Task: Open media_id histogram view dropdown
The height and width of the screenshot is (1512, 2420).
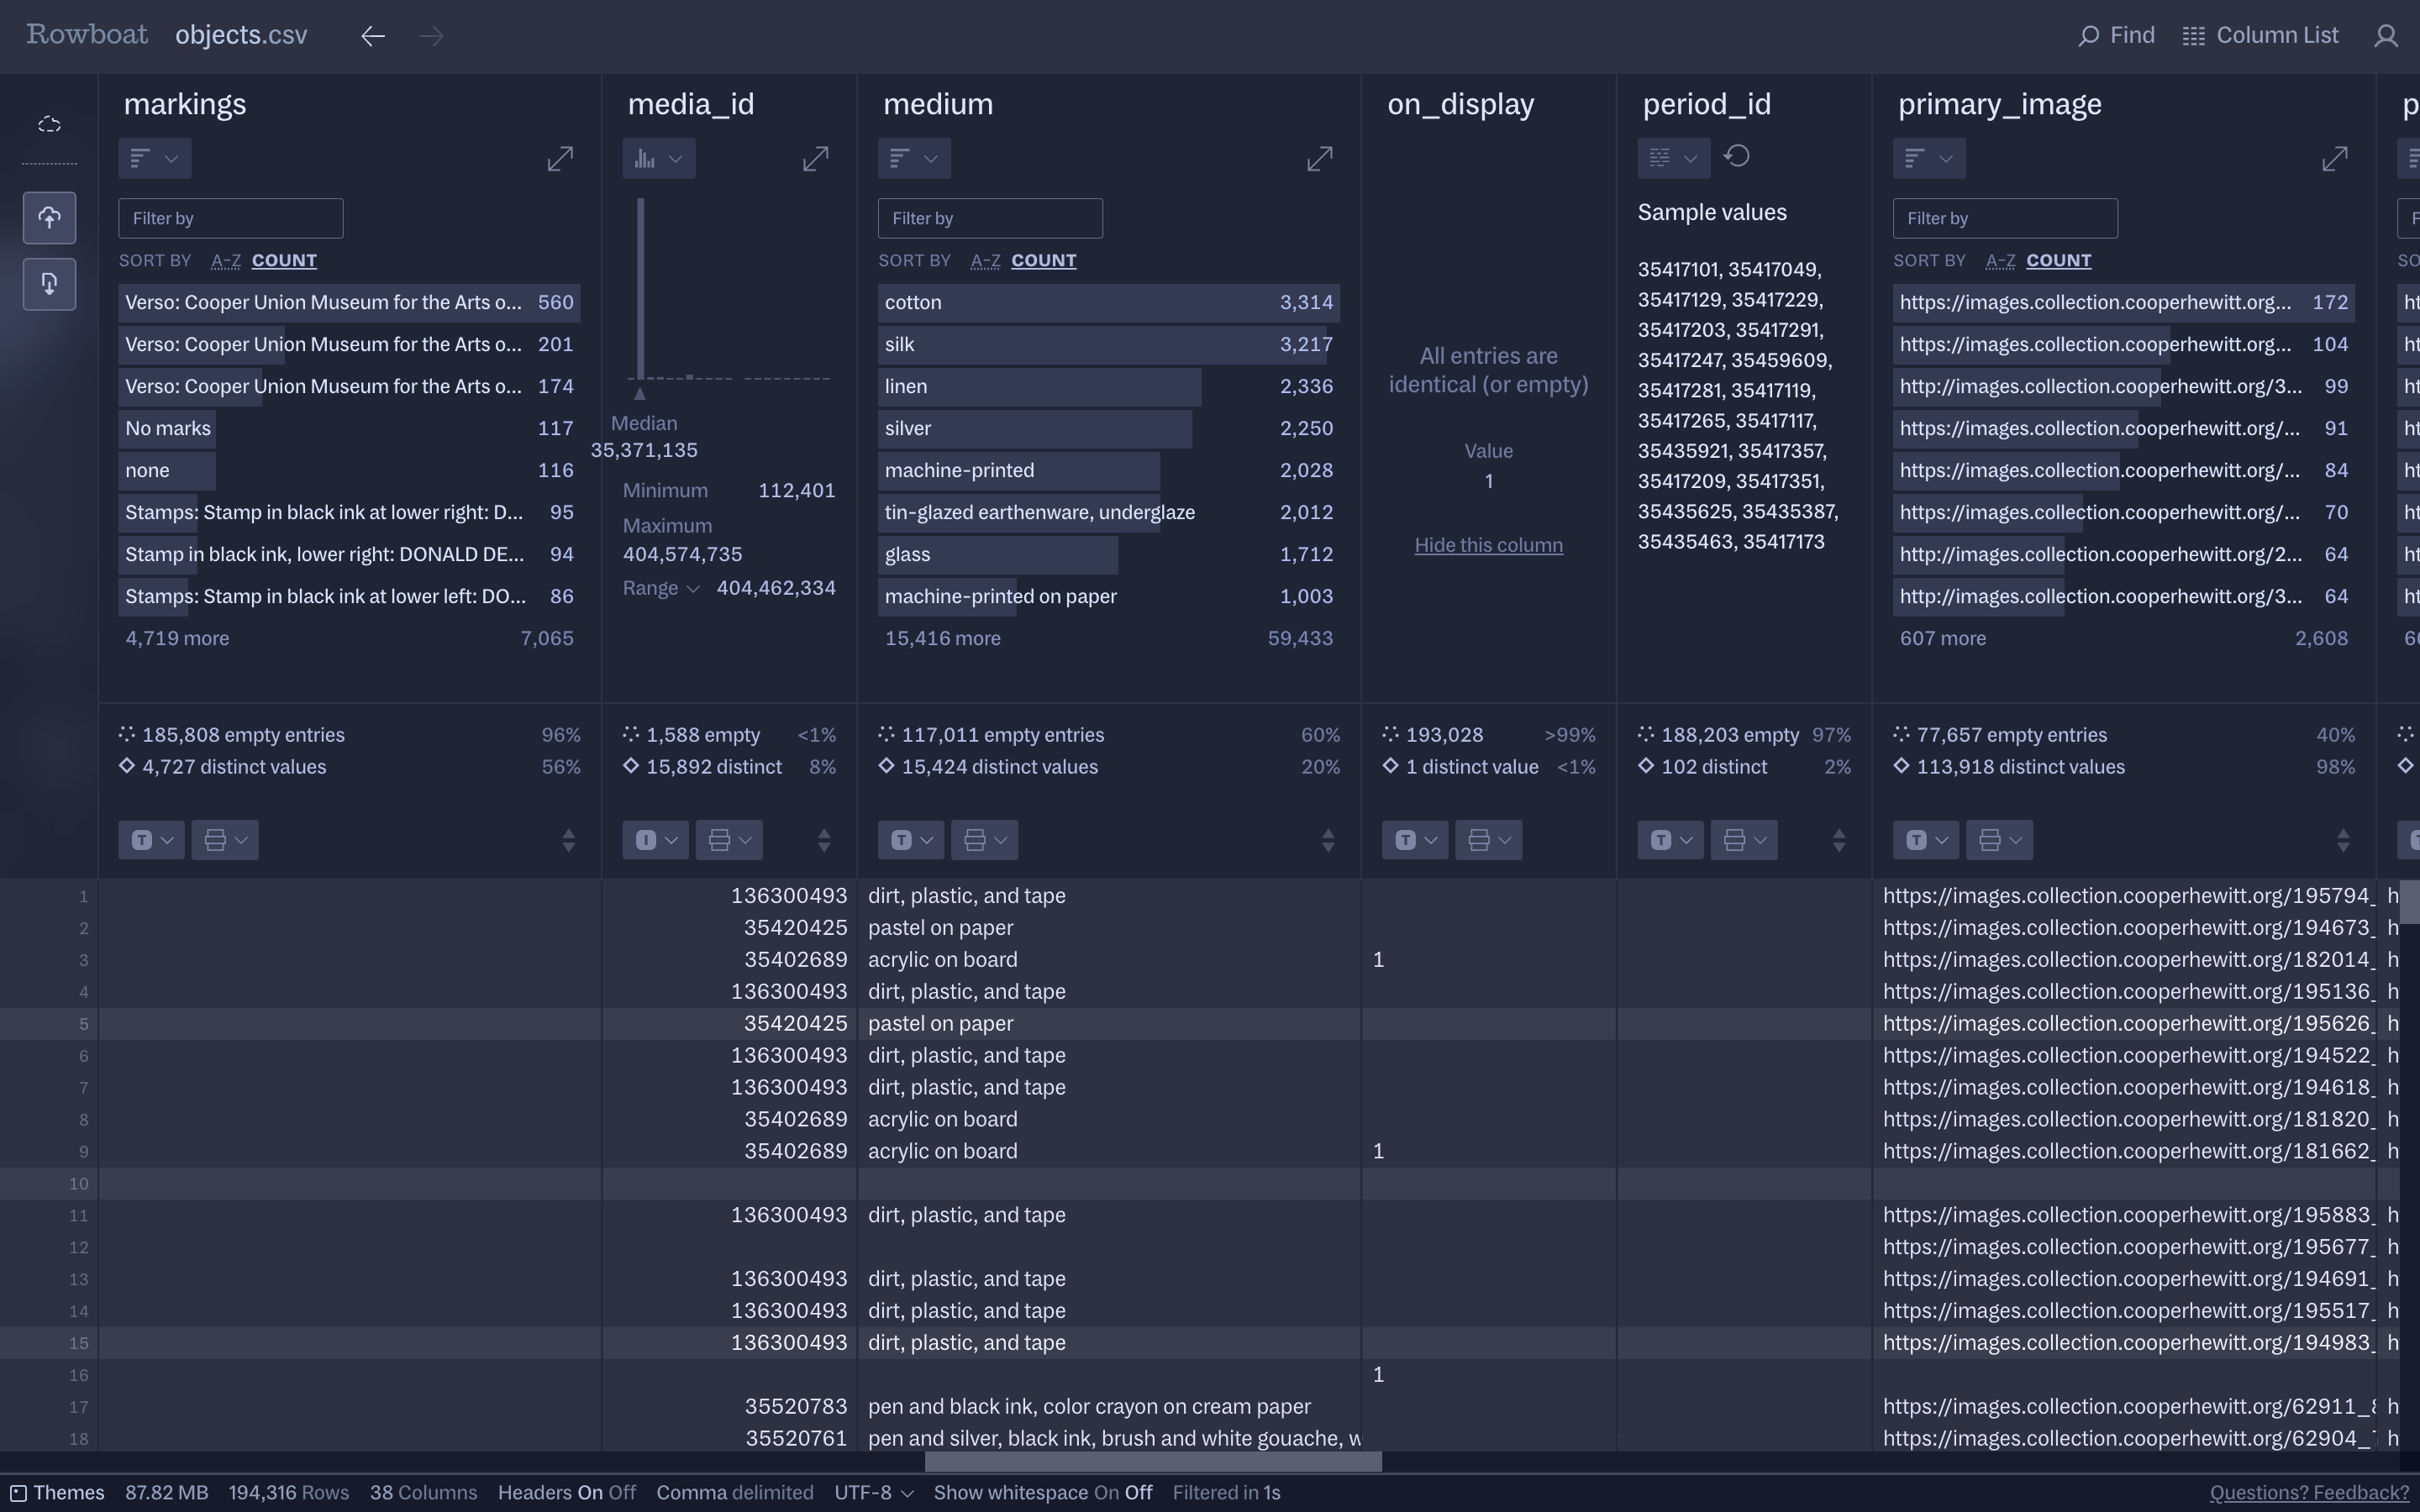Action: pyautogui.click(x=658, y=158)
